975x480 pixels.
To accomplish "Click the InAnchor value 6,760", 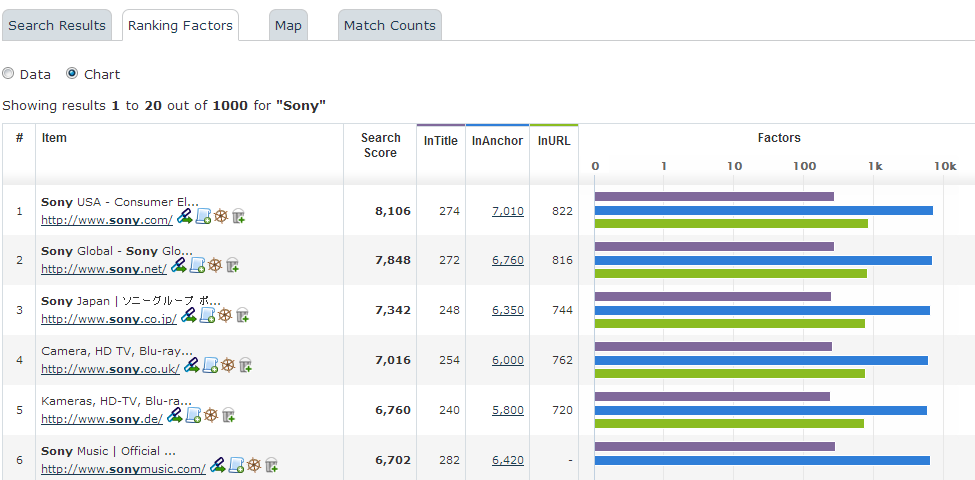I will click(x=507, y=261).
